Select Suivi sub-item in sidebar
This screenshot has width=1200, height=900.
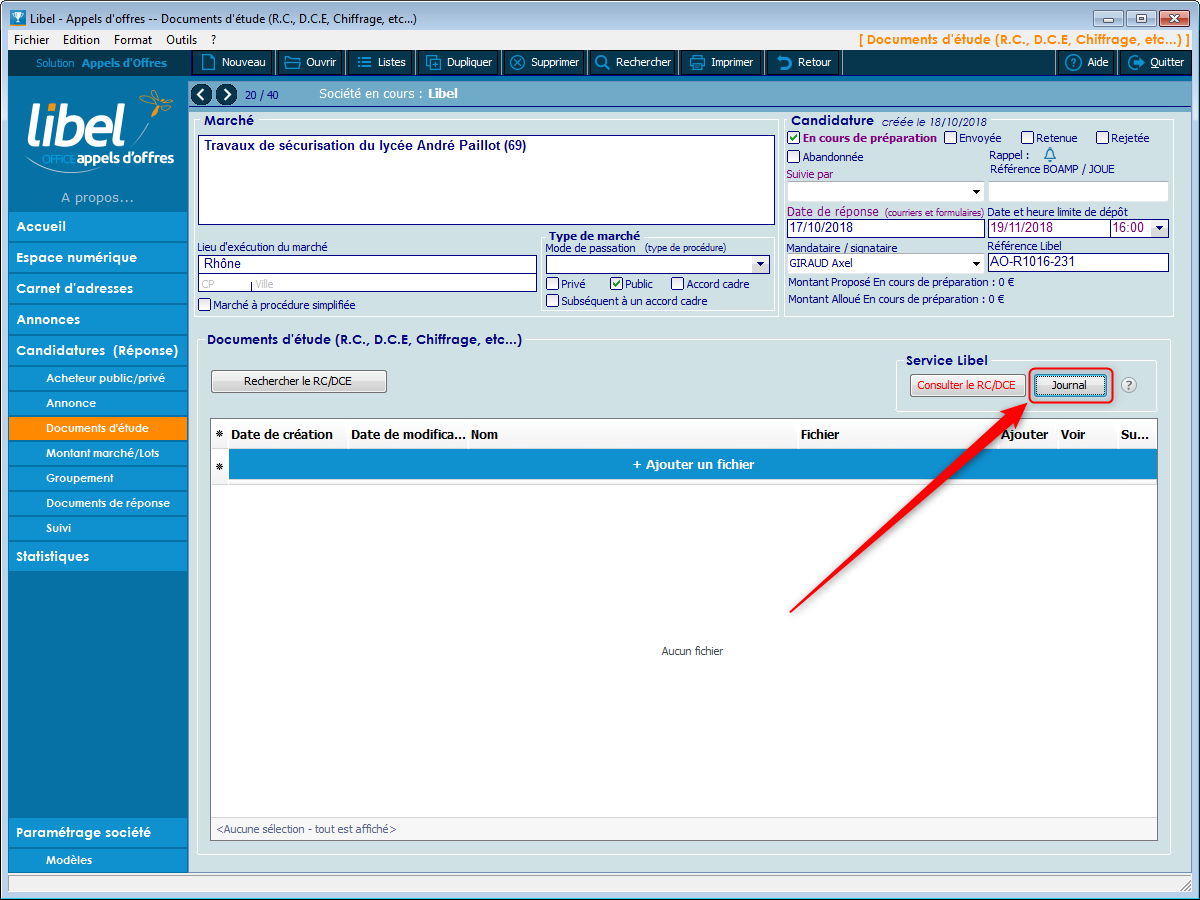(98, 528)
